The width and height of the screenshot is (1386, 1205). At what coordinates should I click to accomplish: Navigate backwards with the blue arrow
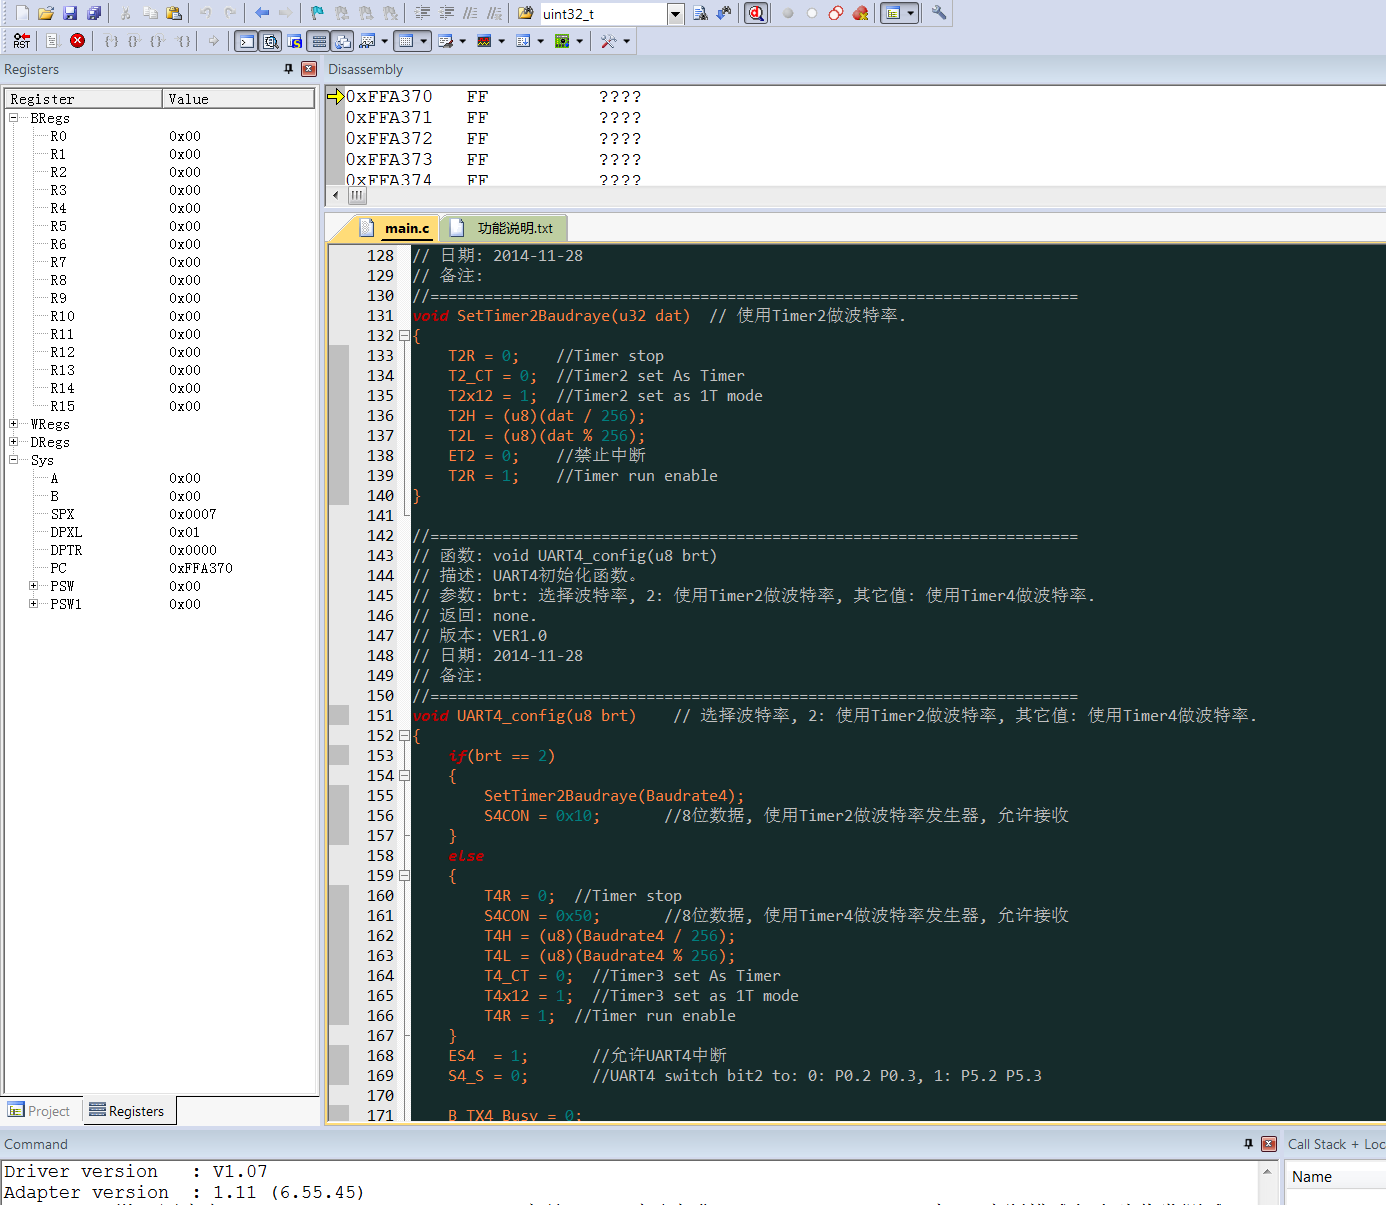[x=262, y=13]
